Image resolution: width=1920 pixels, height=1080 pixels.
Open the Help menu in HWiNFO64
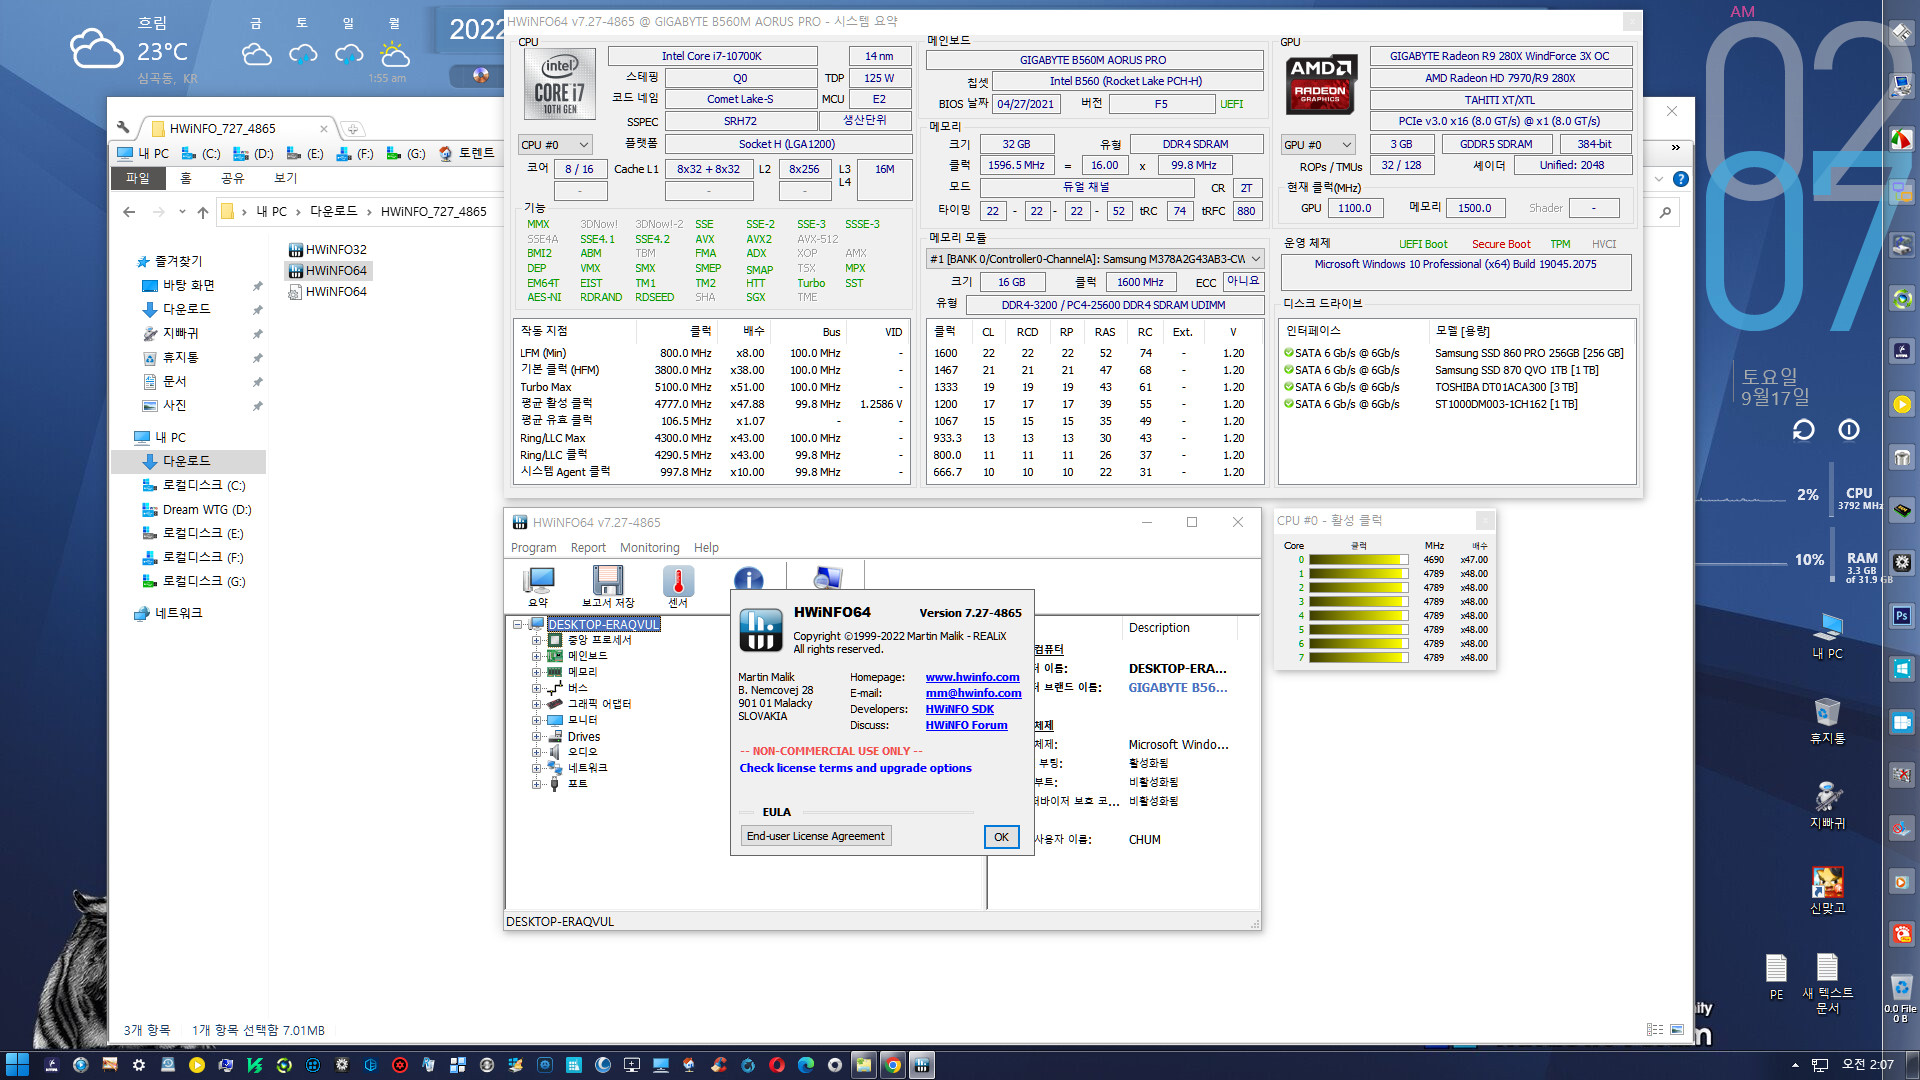click(706, 548)
